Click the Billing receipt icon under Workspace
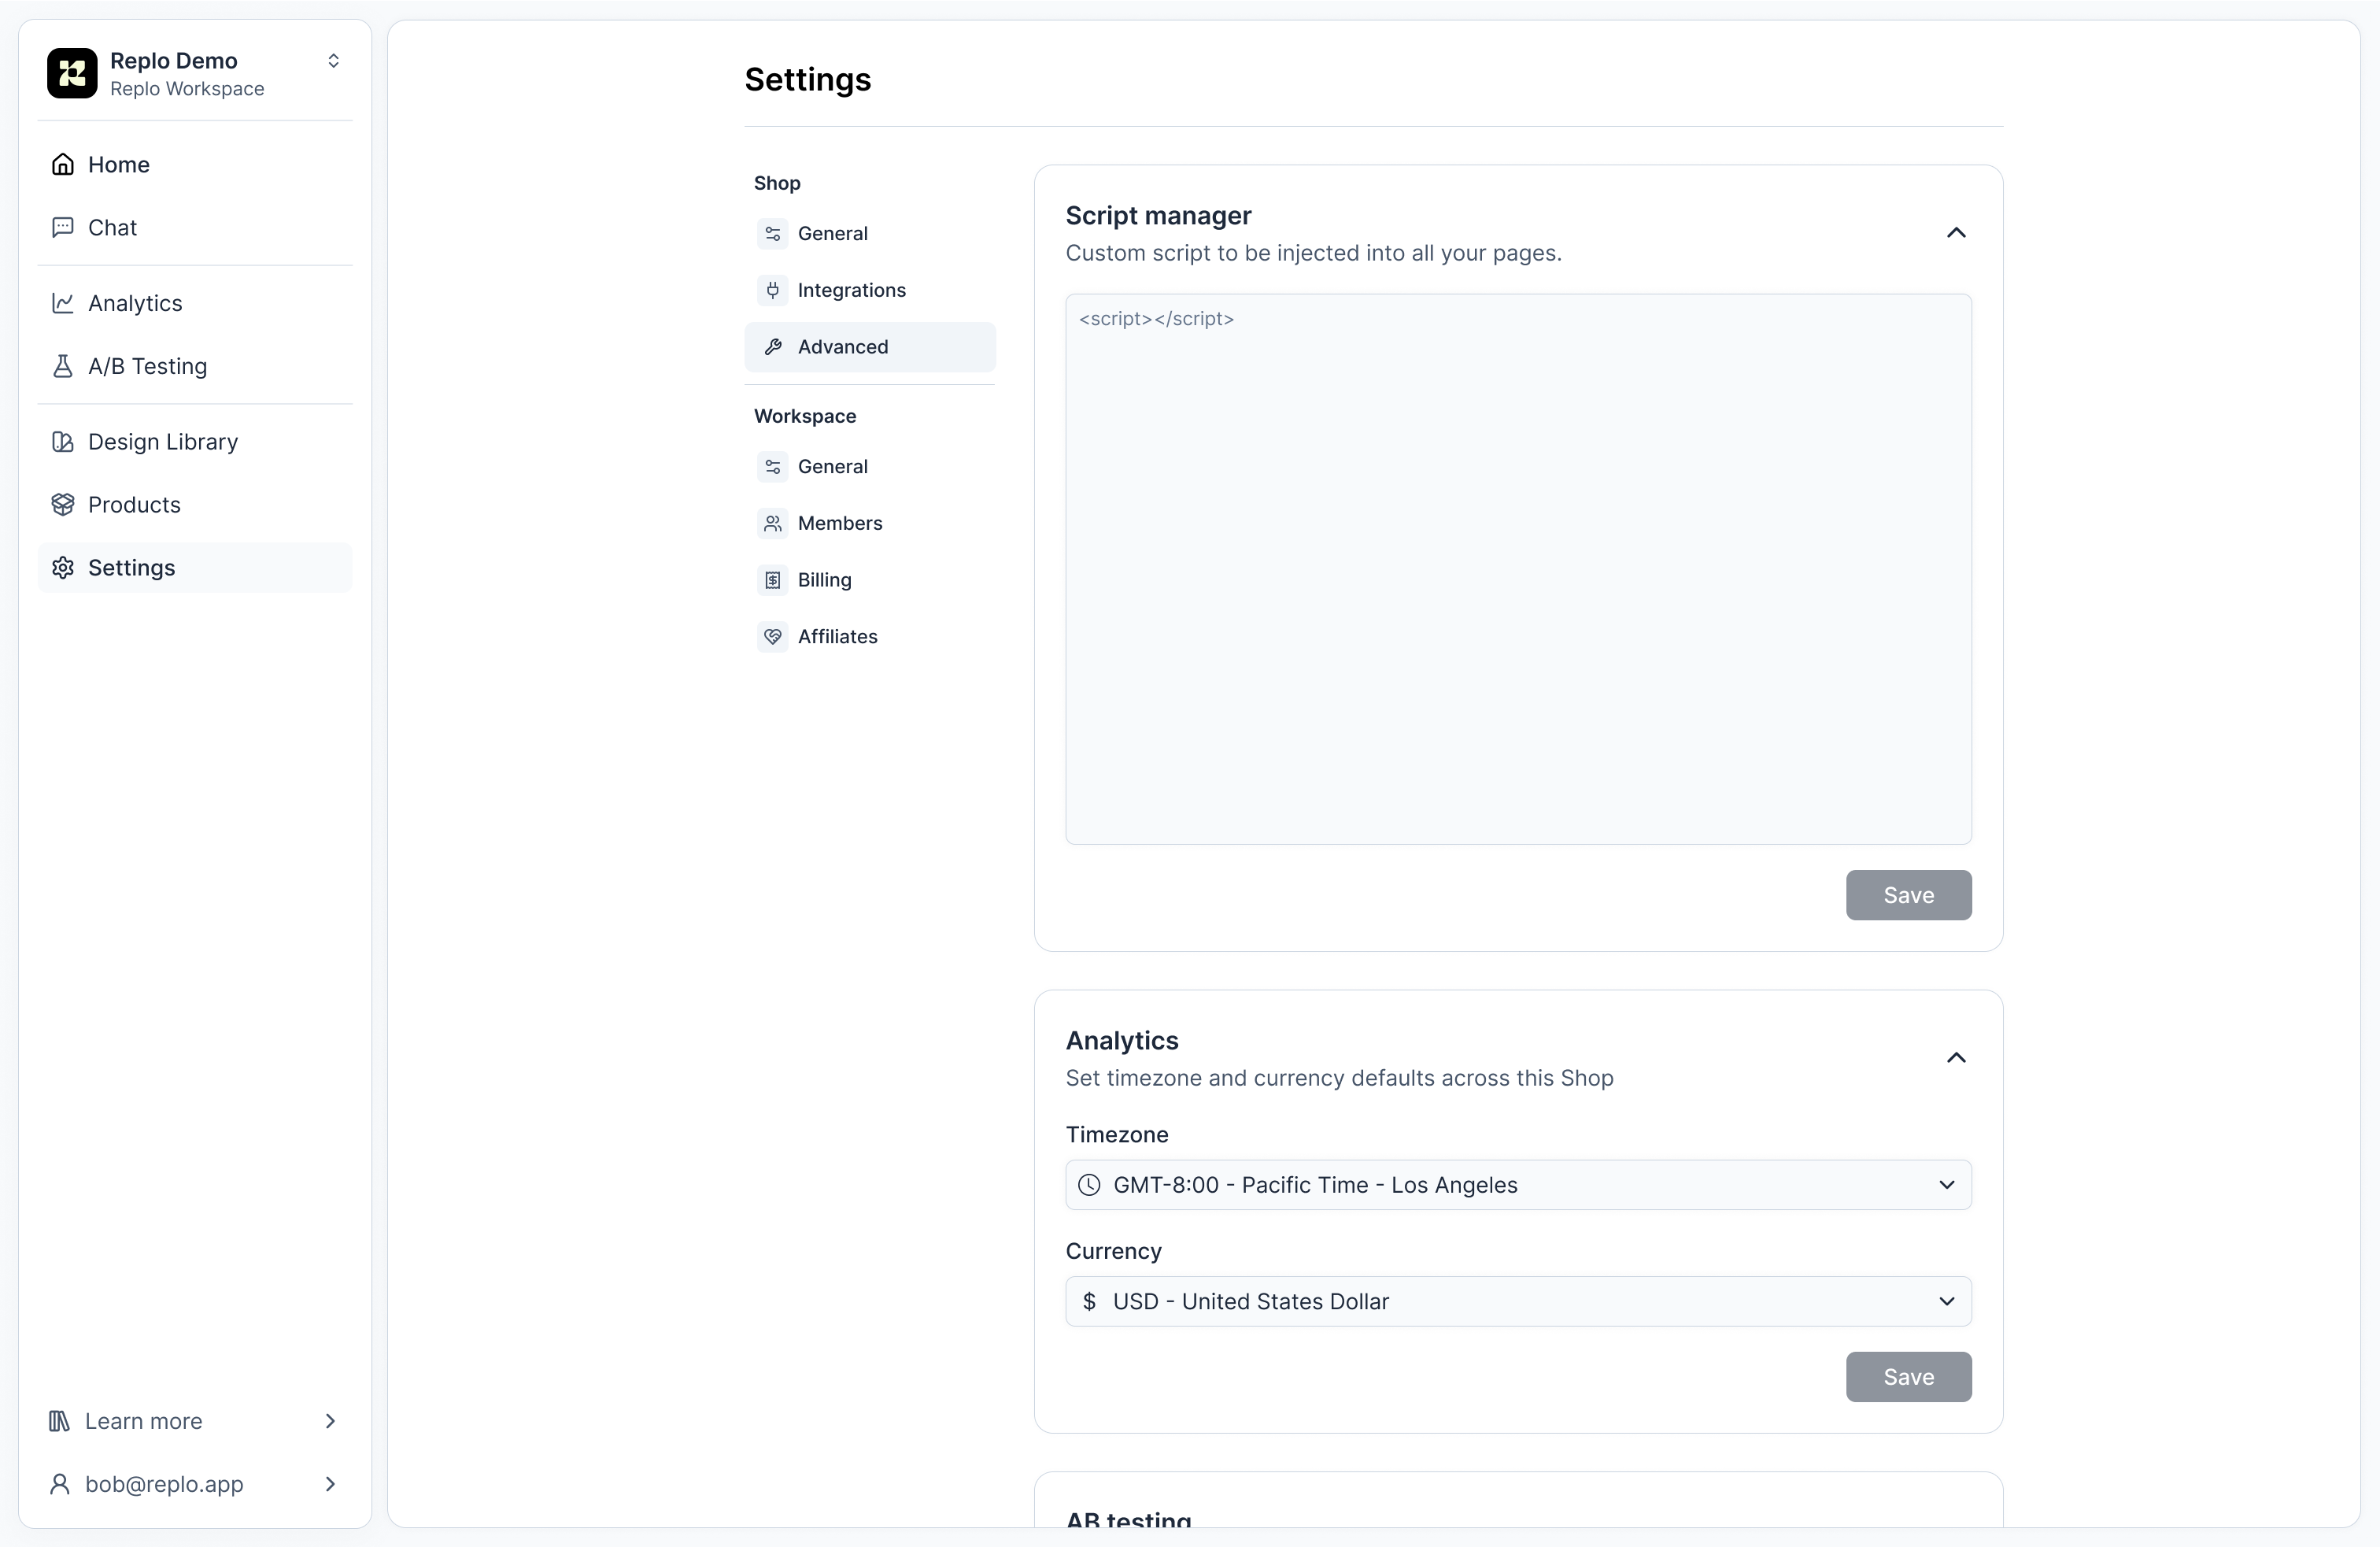Viewport: 2380px width, 1547px height. click(772, 580)
